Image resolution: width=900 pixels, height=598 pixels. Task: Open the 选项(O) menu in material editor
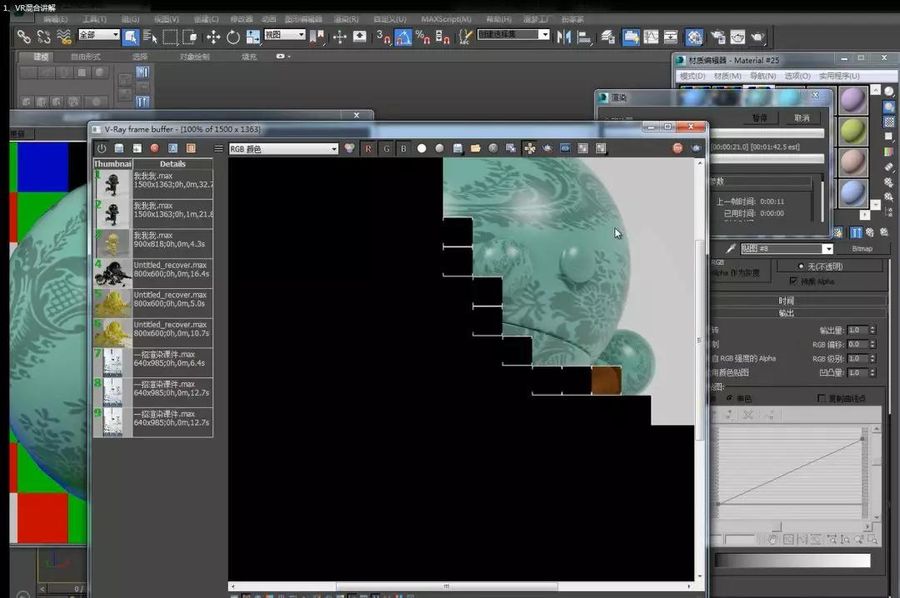tap(797, 76)
